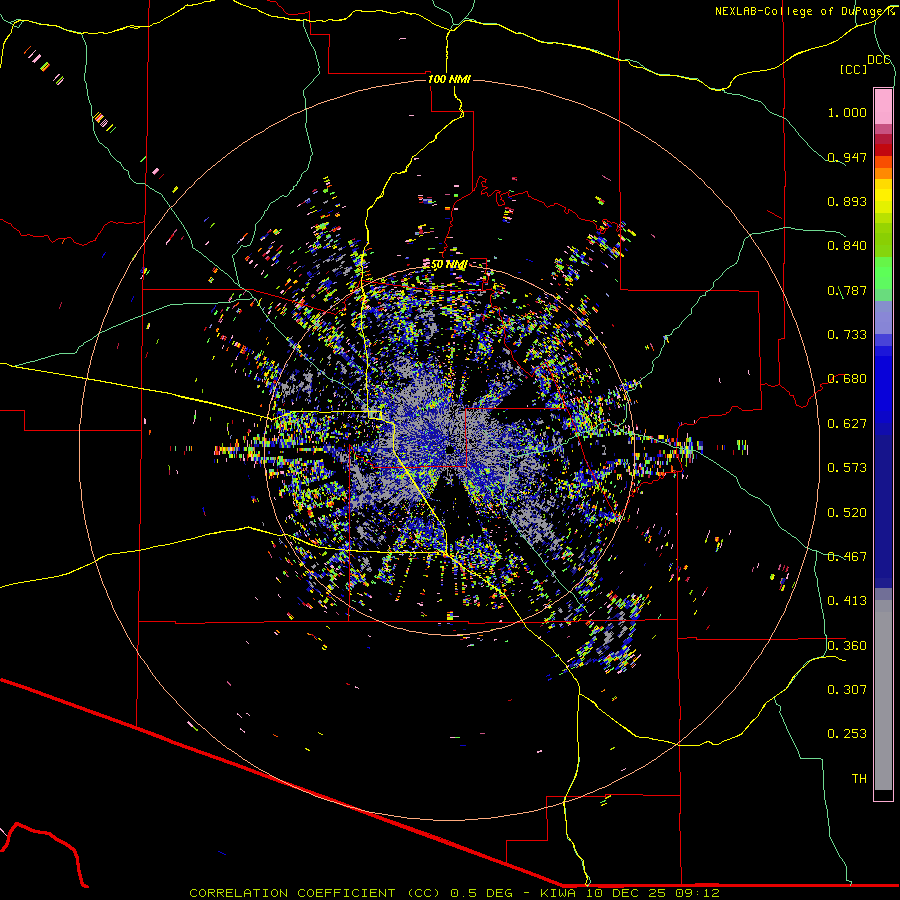This screenshot has width=900, height=900.
Task: Click the 0.520 scale value
Action: (847, 513)
